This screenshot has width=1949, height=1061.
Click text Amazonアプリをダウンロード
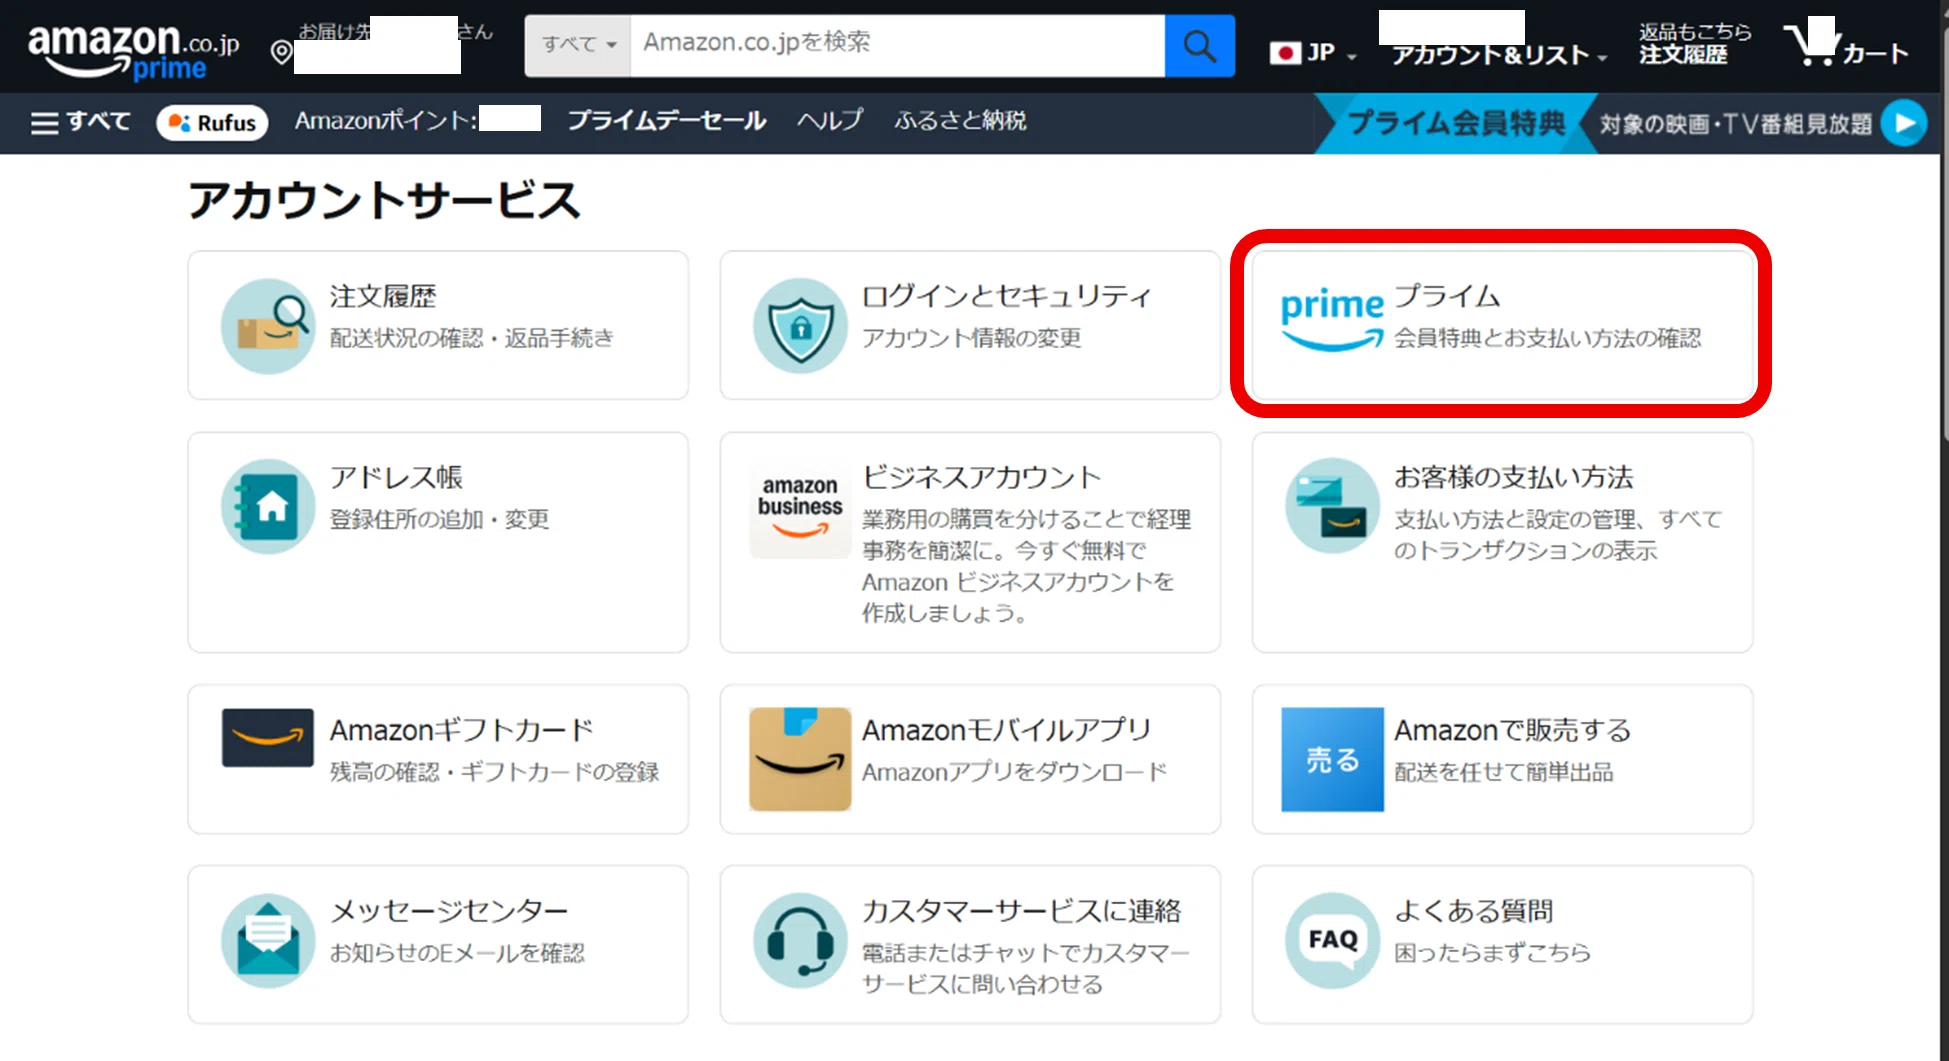click(x=1014, y=772)
